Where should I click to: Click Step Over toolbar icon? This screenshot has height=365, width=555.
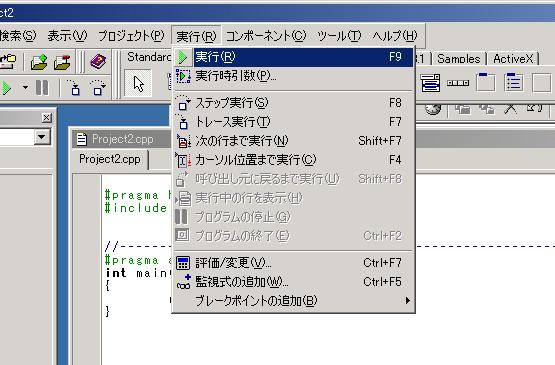pos(98,87)
